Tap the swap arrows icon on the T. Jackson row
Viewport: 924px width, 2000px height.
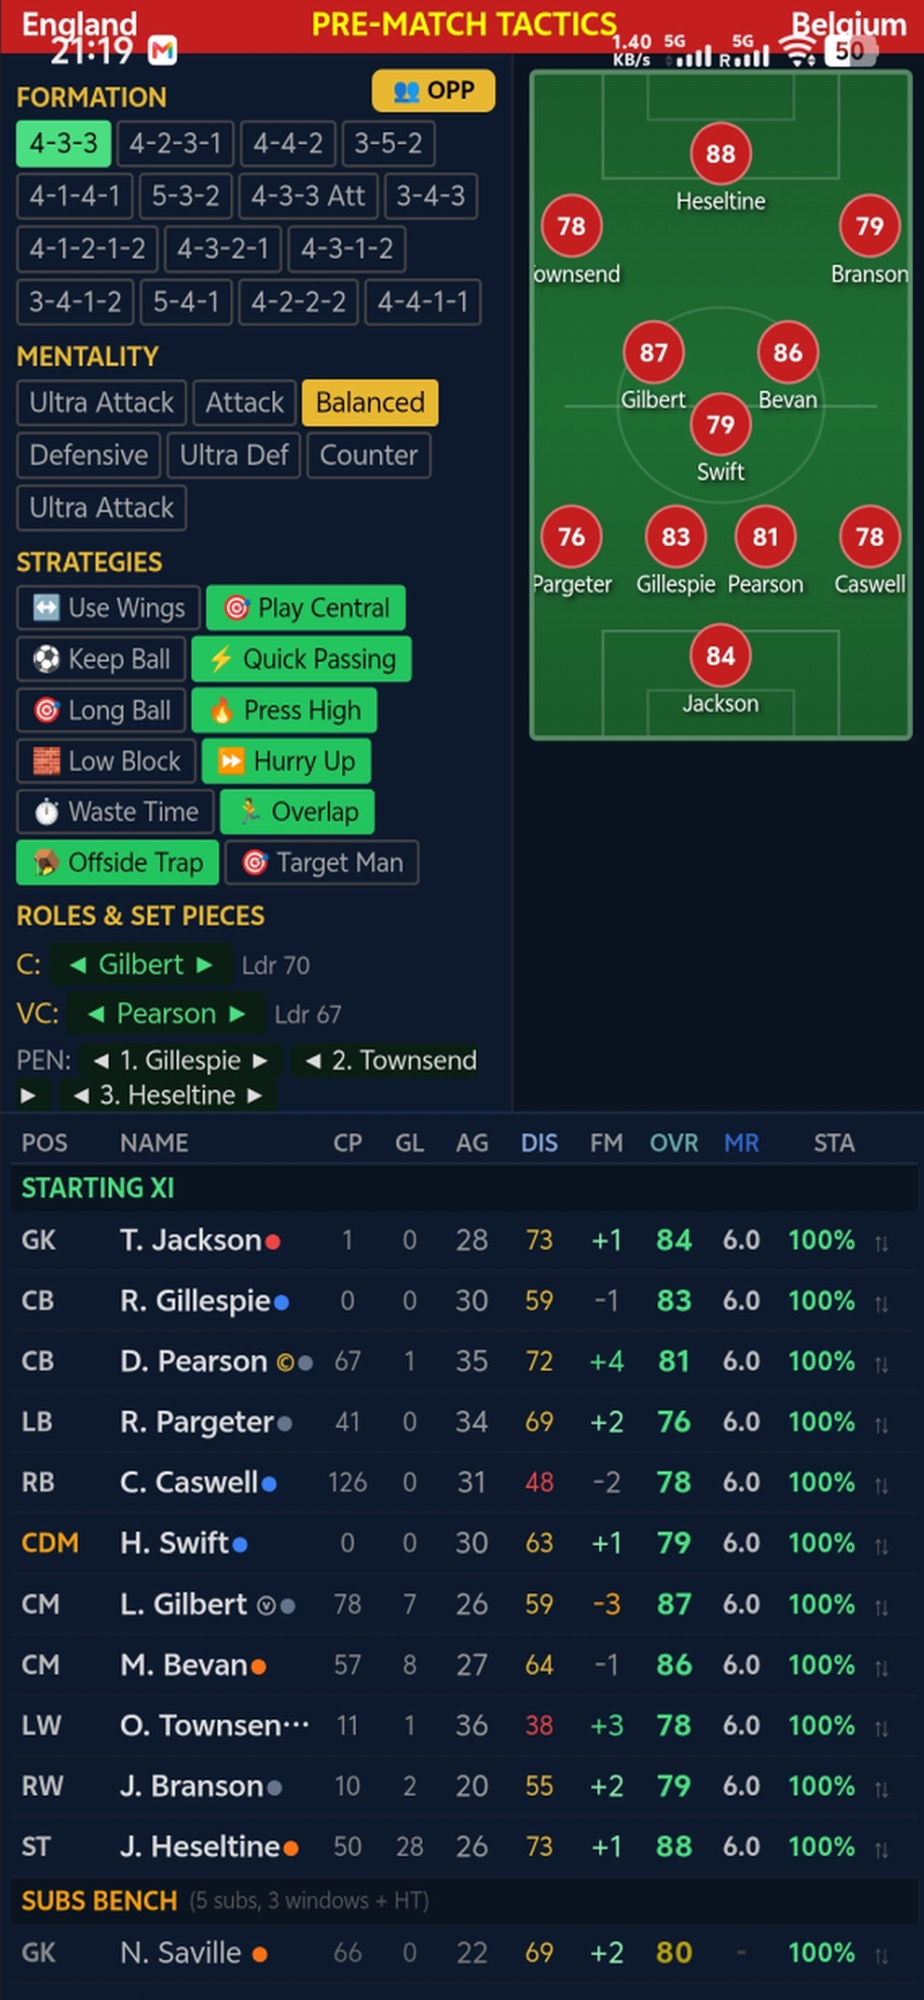tap(881, 1242)
